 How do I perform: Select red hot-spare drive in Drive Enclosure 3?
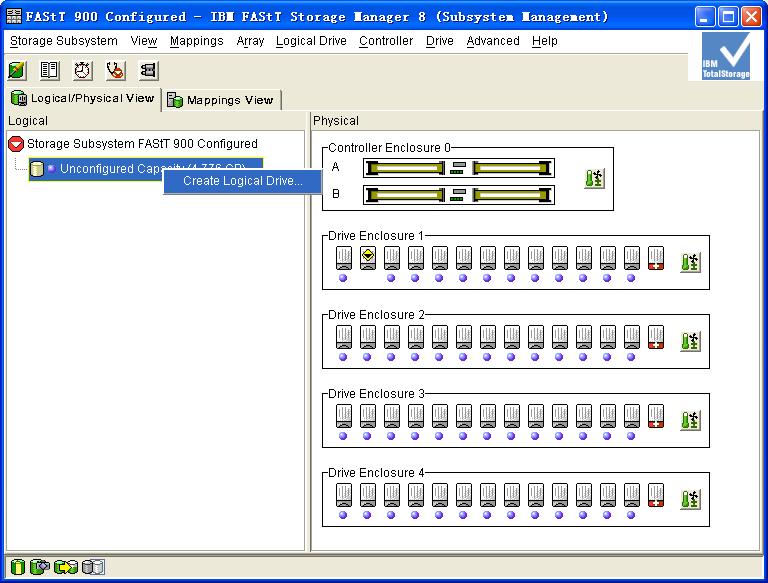(x=656, y=416)
